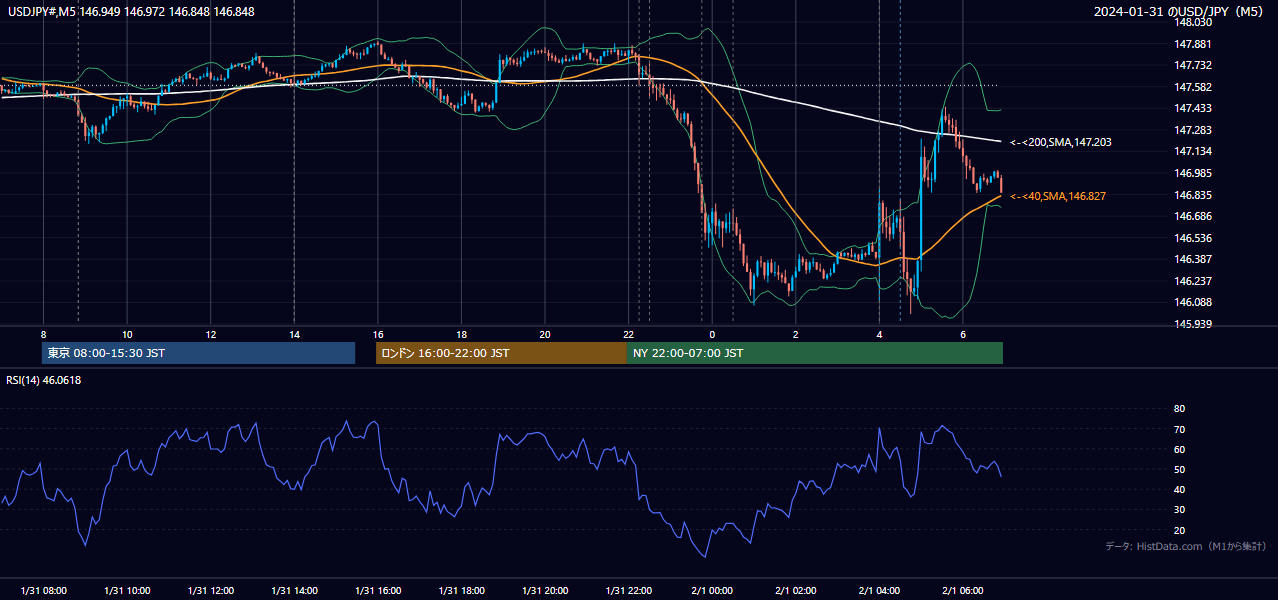Click price axis label 147.134

[1193, 151]
